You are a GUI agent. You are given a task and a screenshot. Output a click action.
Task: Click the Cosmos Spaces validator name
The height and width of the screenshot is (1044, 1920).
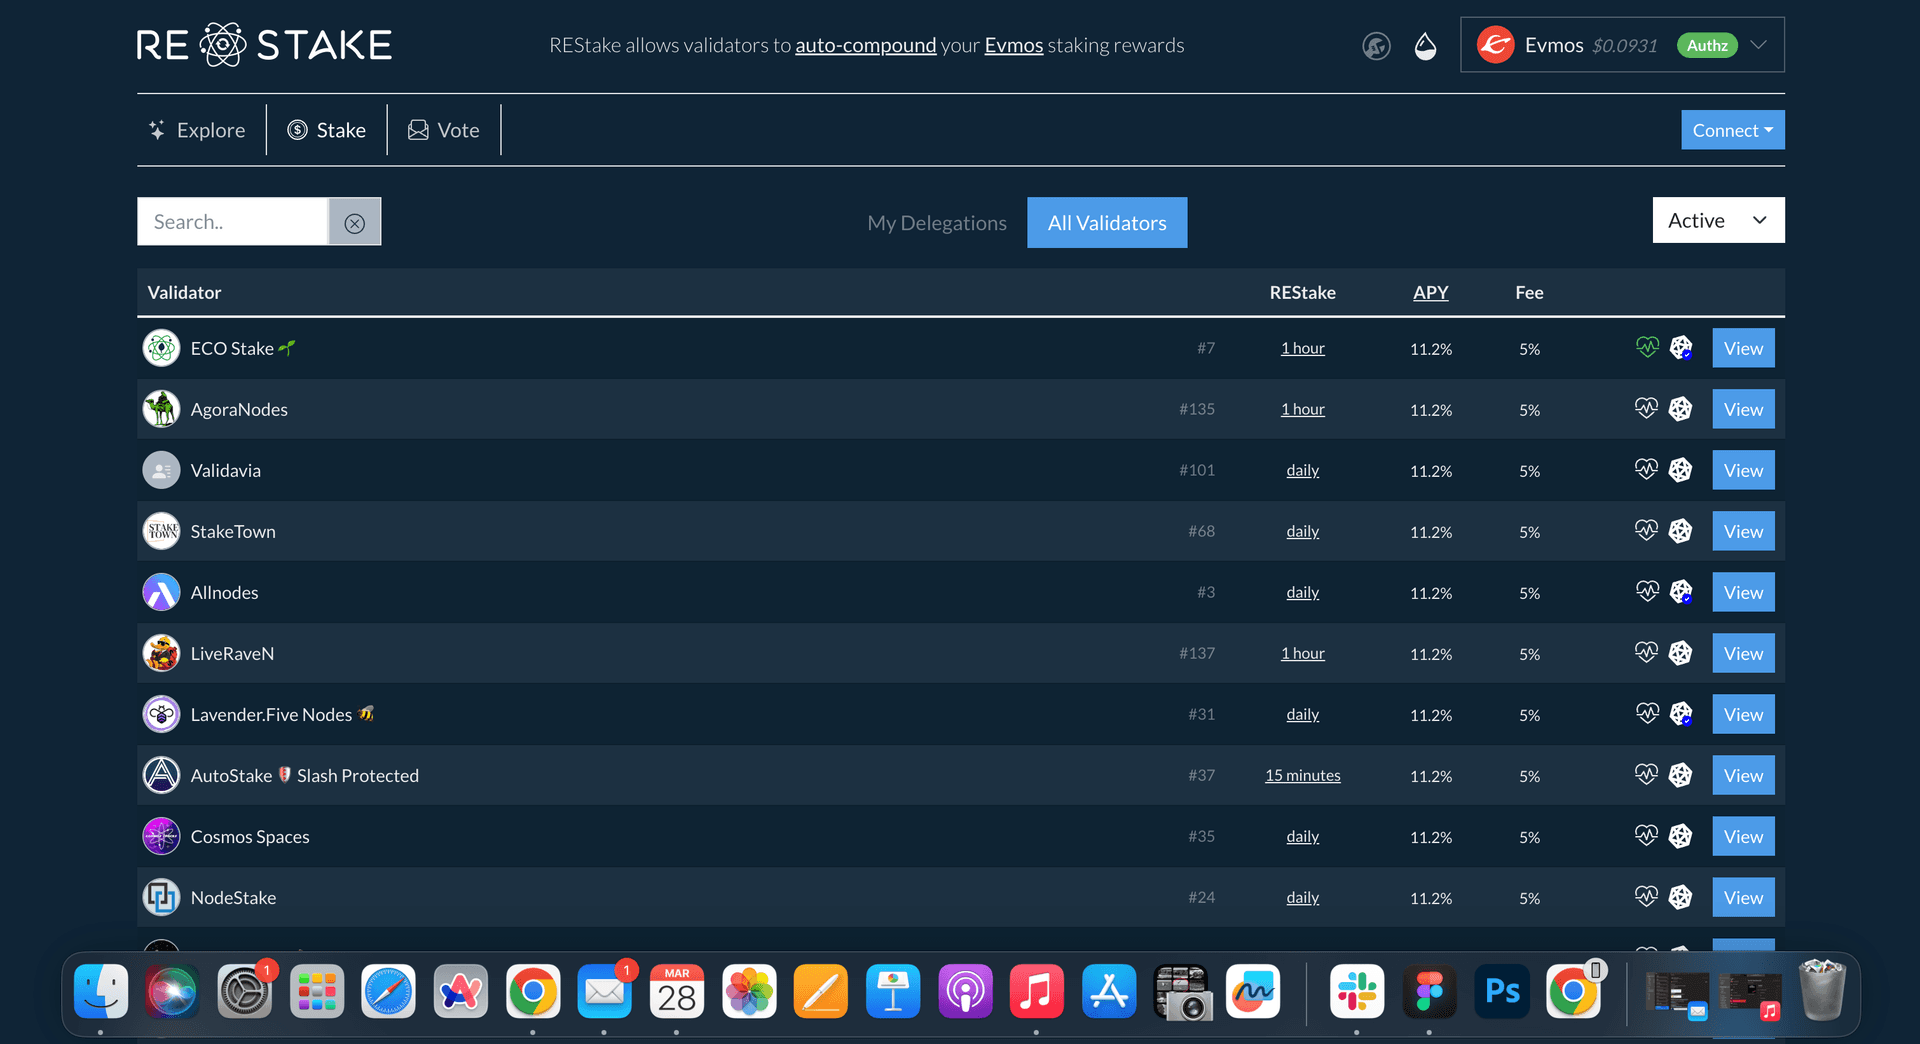pos(250,836)
